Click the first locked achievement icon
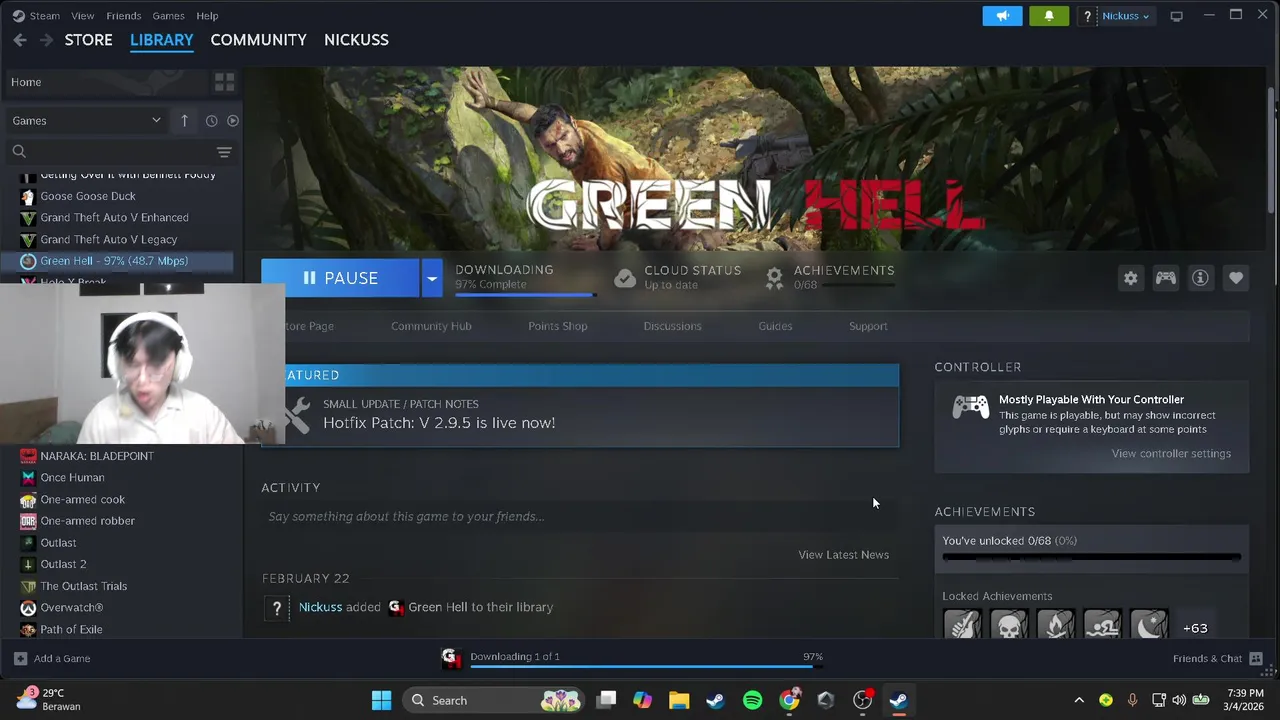 (962, 626)
